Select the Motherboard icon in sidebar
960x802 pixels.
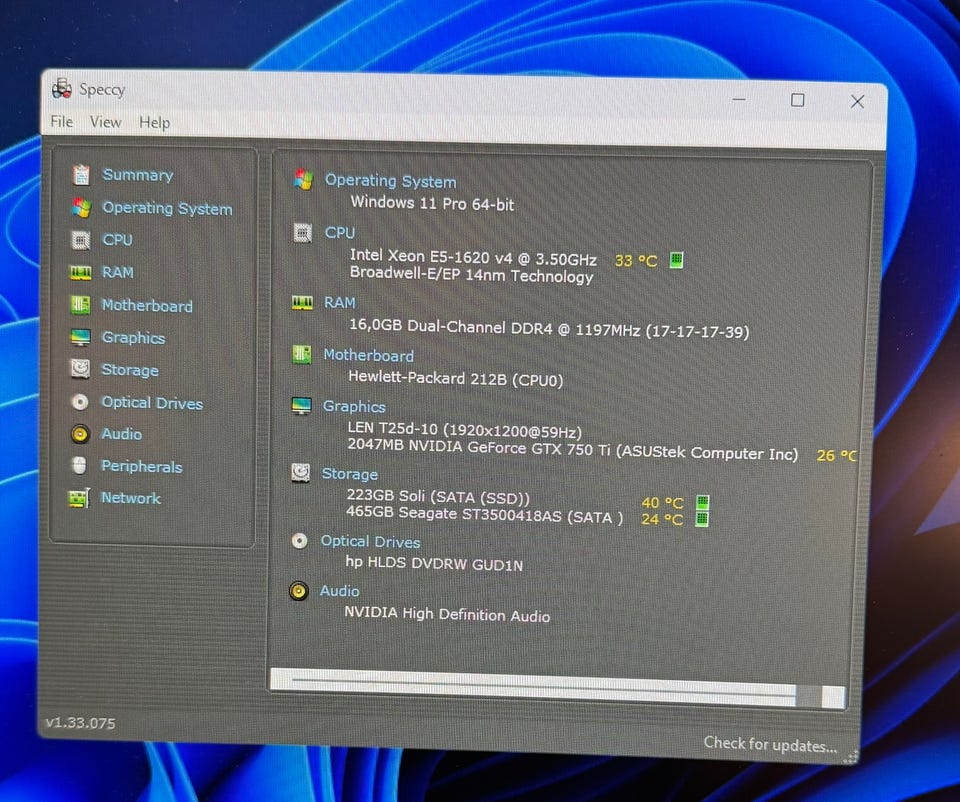(80, 305)
